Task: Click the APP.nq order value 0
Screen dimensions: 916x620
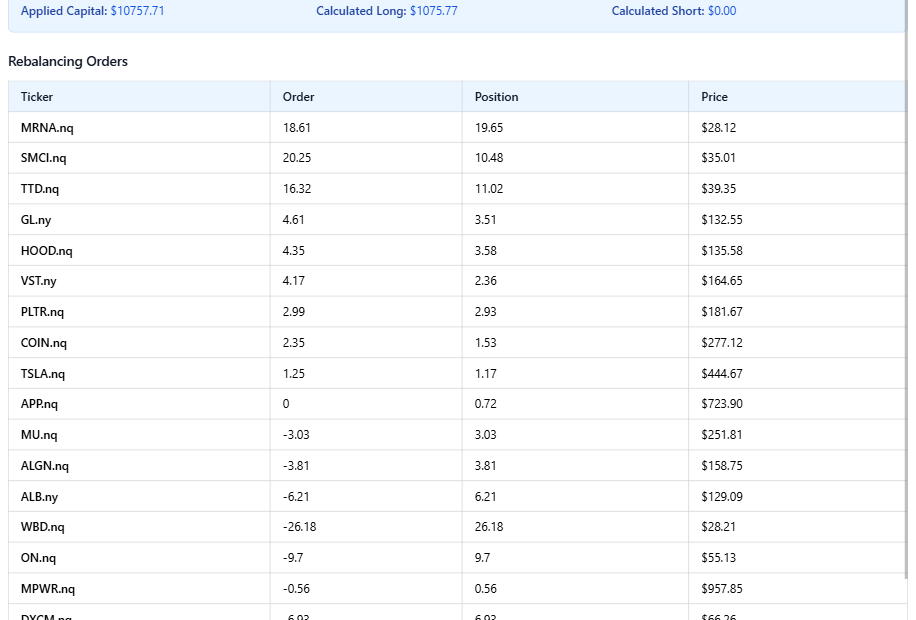Action: (x=286, y=404)
